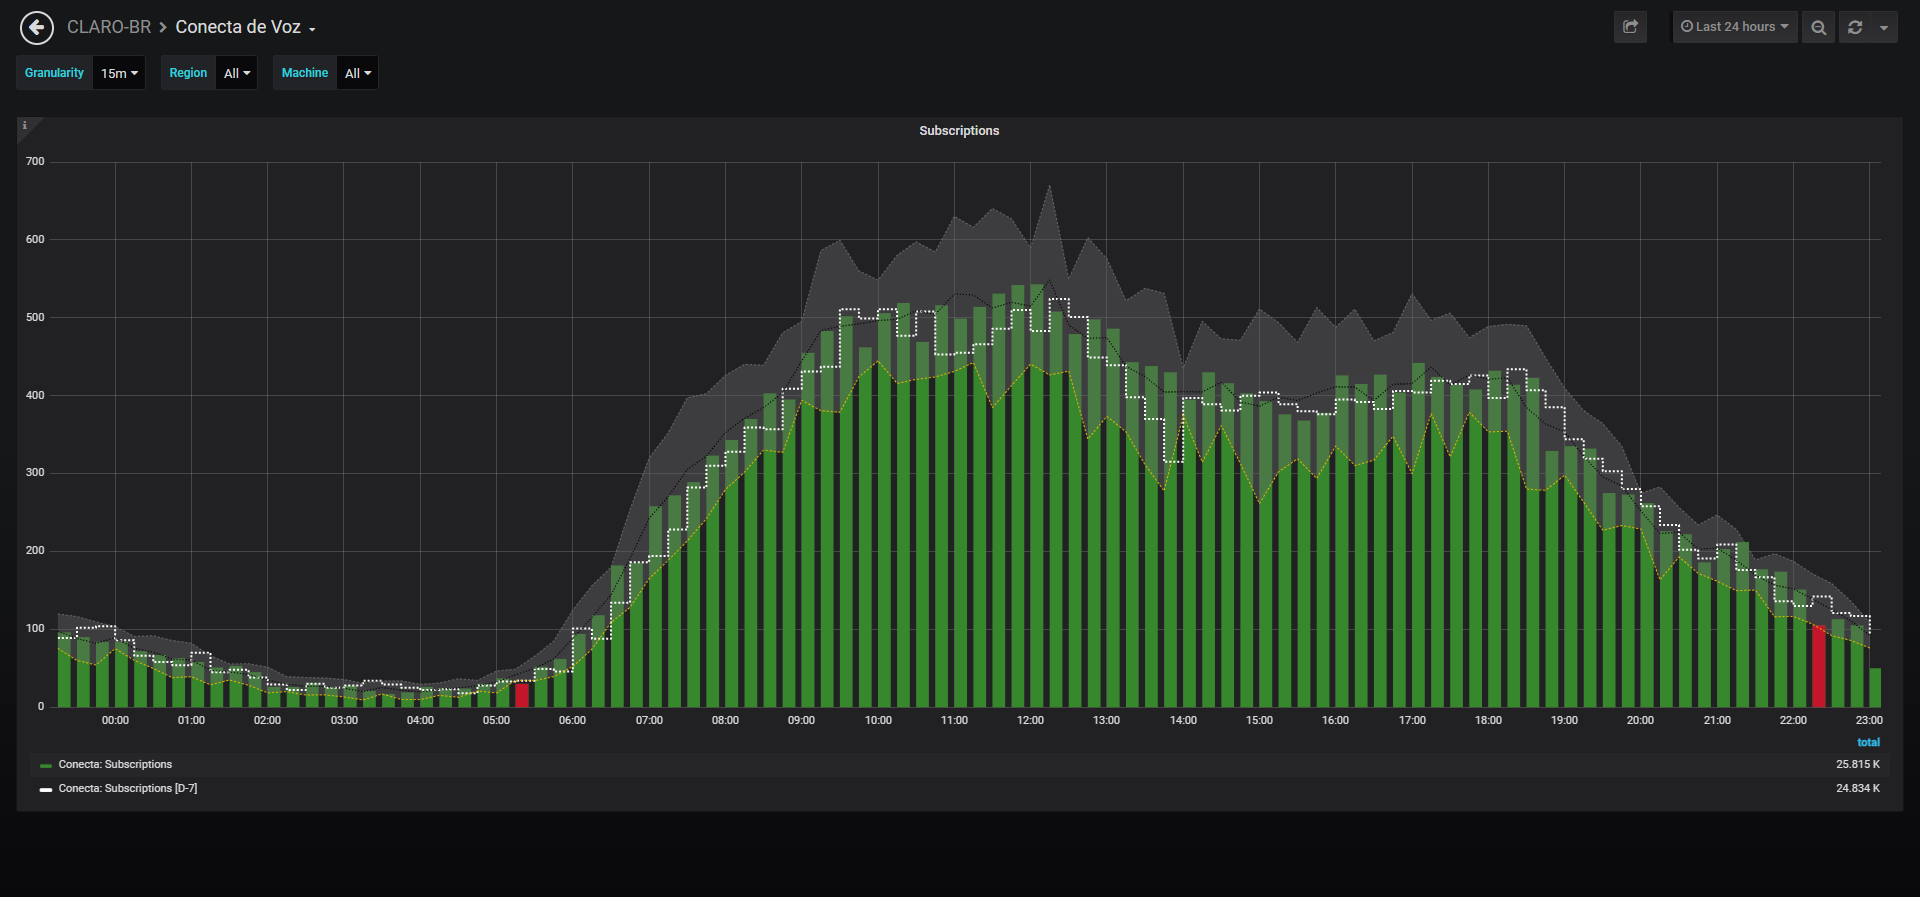Go to the CLARO-BR folder link
Viewport: 1920px width, 897px height.
click(109, 27)
